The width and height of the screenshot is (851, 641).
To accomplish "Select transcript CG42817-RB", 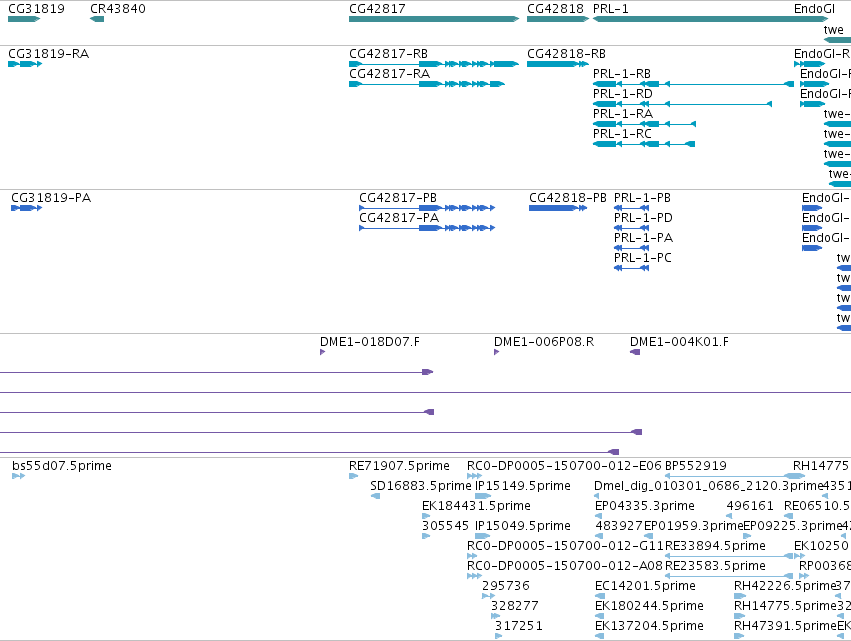I will coord(434,64).
